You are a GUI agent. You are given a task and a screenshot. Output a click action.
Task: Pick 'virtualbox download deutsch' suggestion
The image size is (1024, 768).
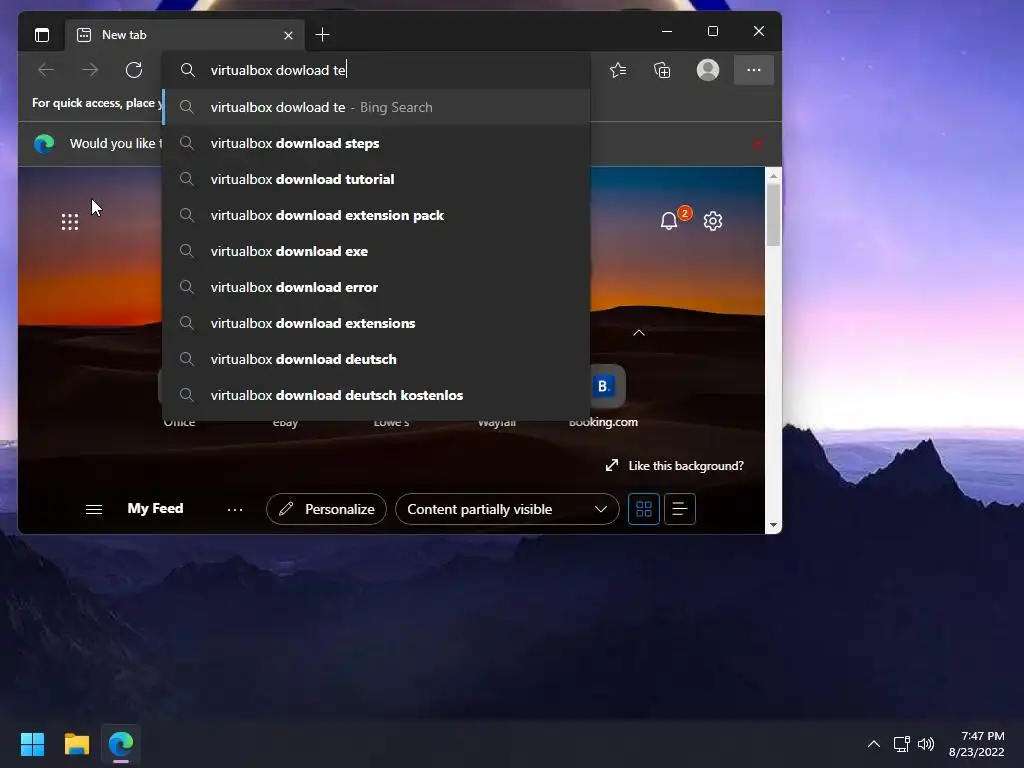click(x=376, y=359)
